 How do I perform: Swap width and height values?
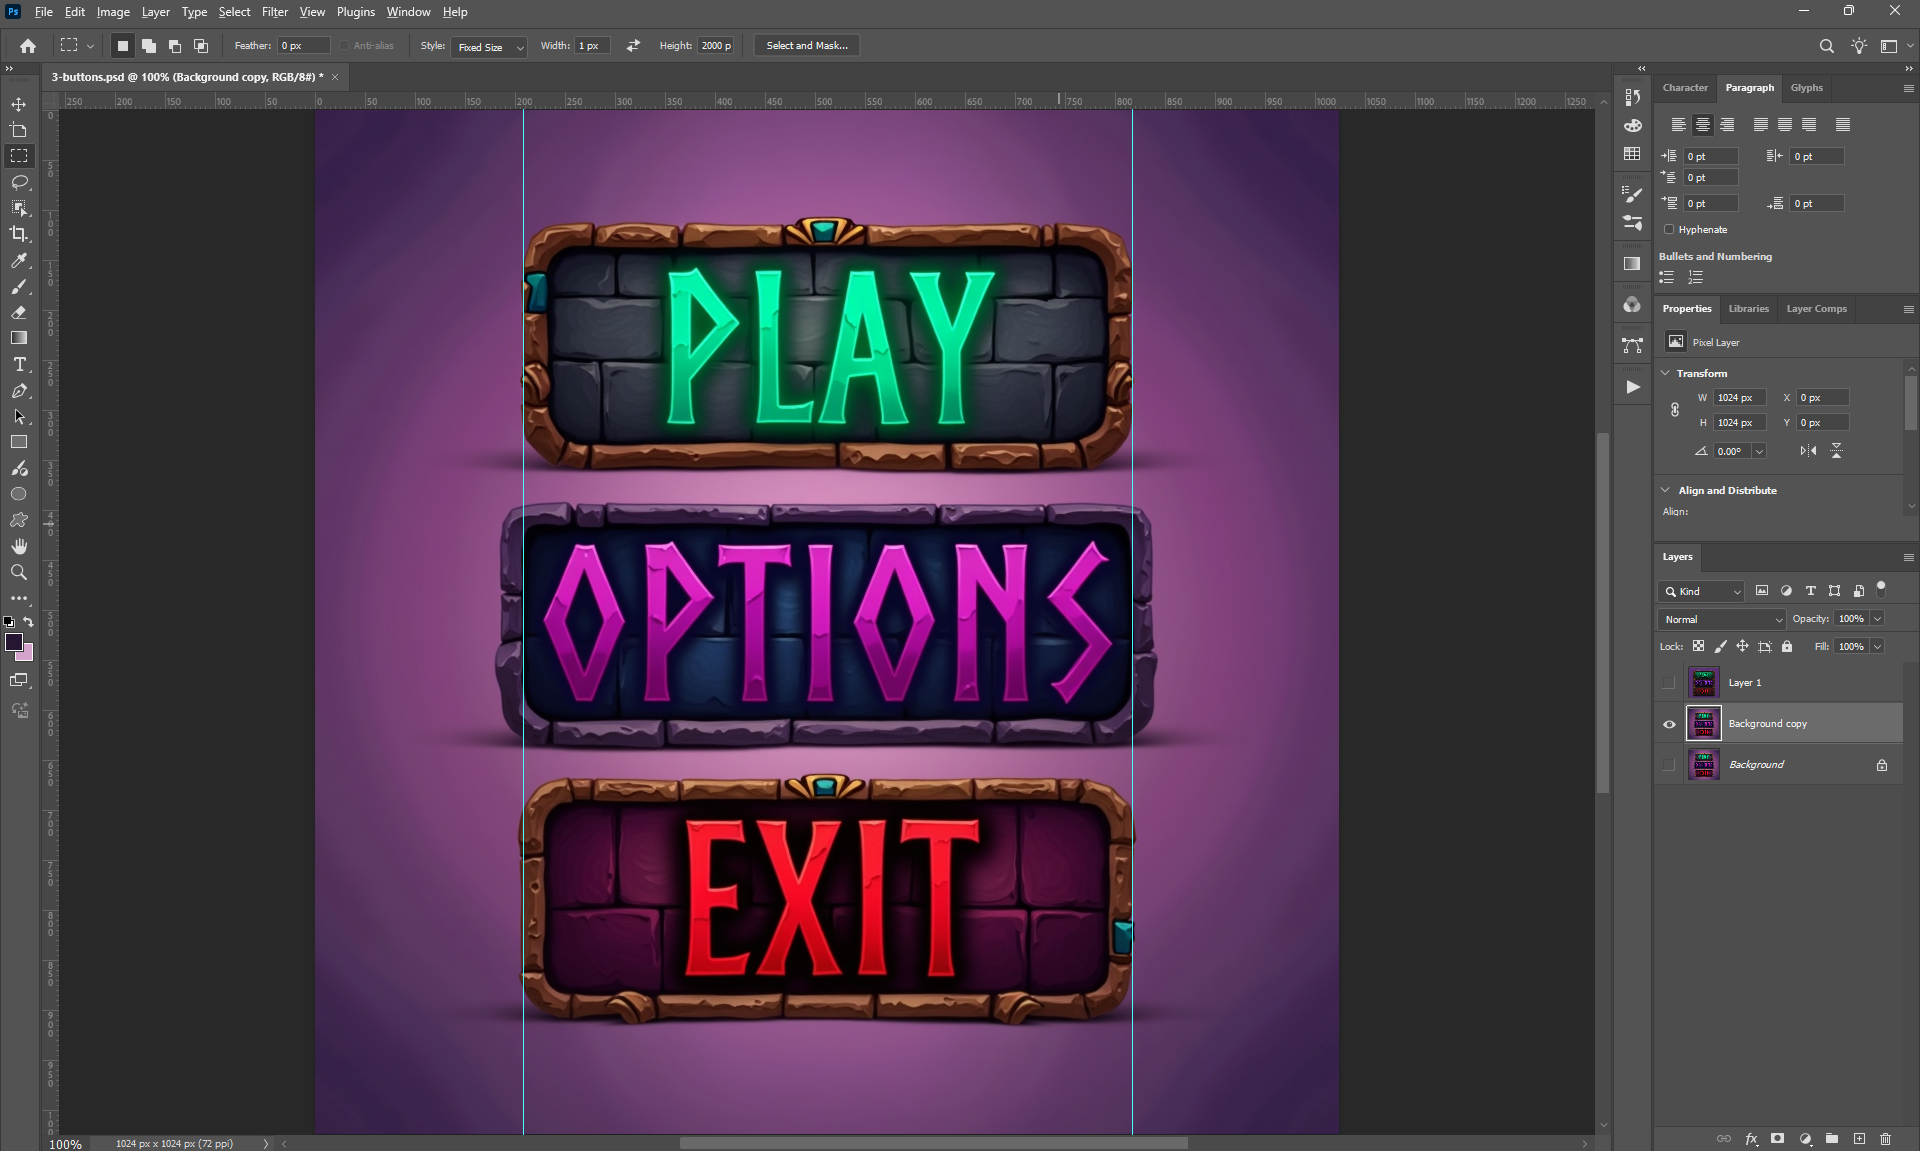pos(633,46)
